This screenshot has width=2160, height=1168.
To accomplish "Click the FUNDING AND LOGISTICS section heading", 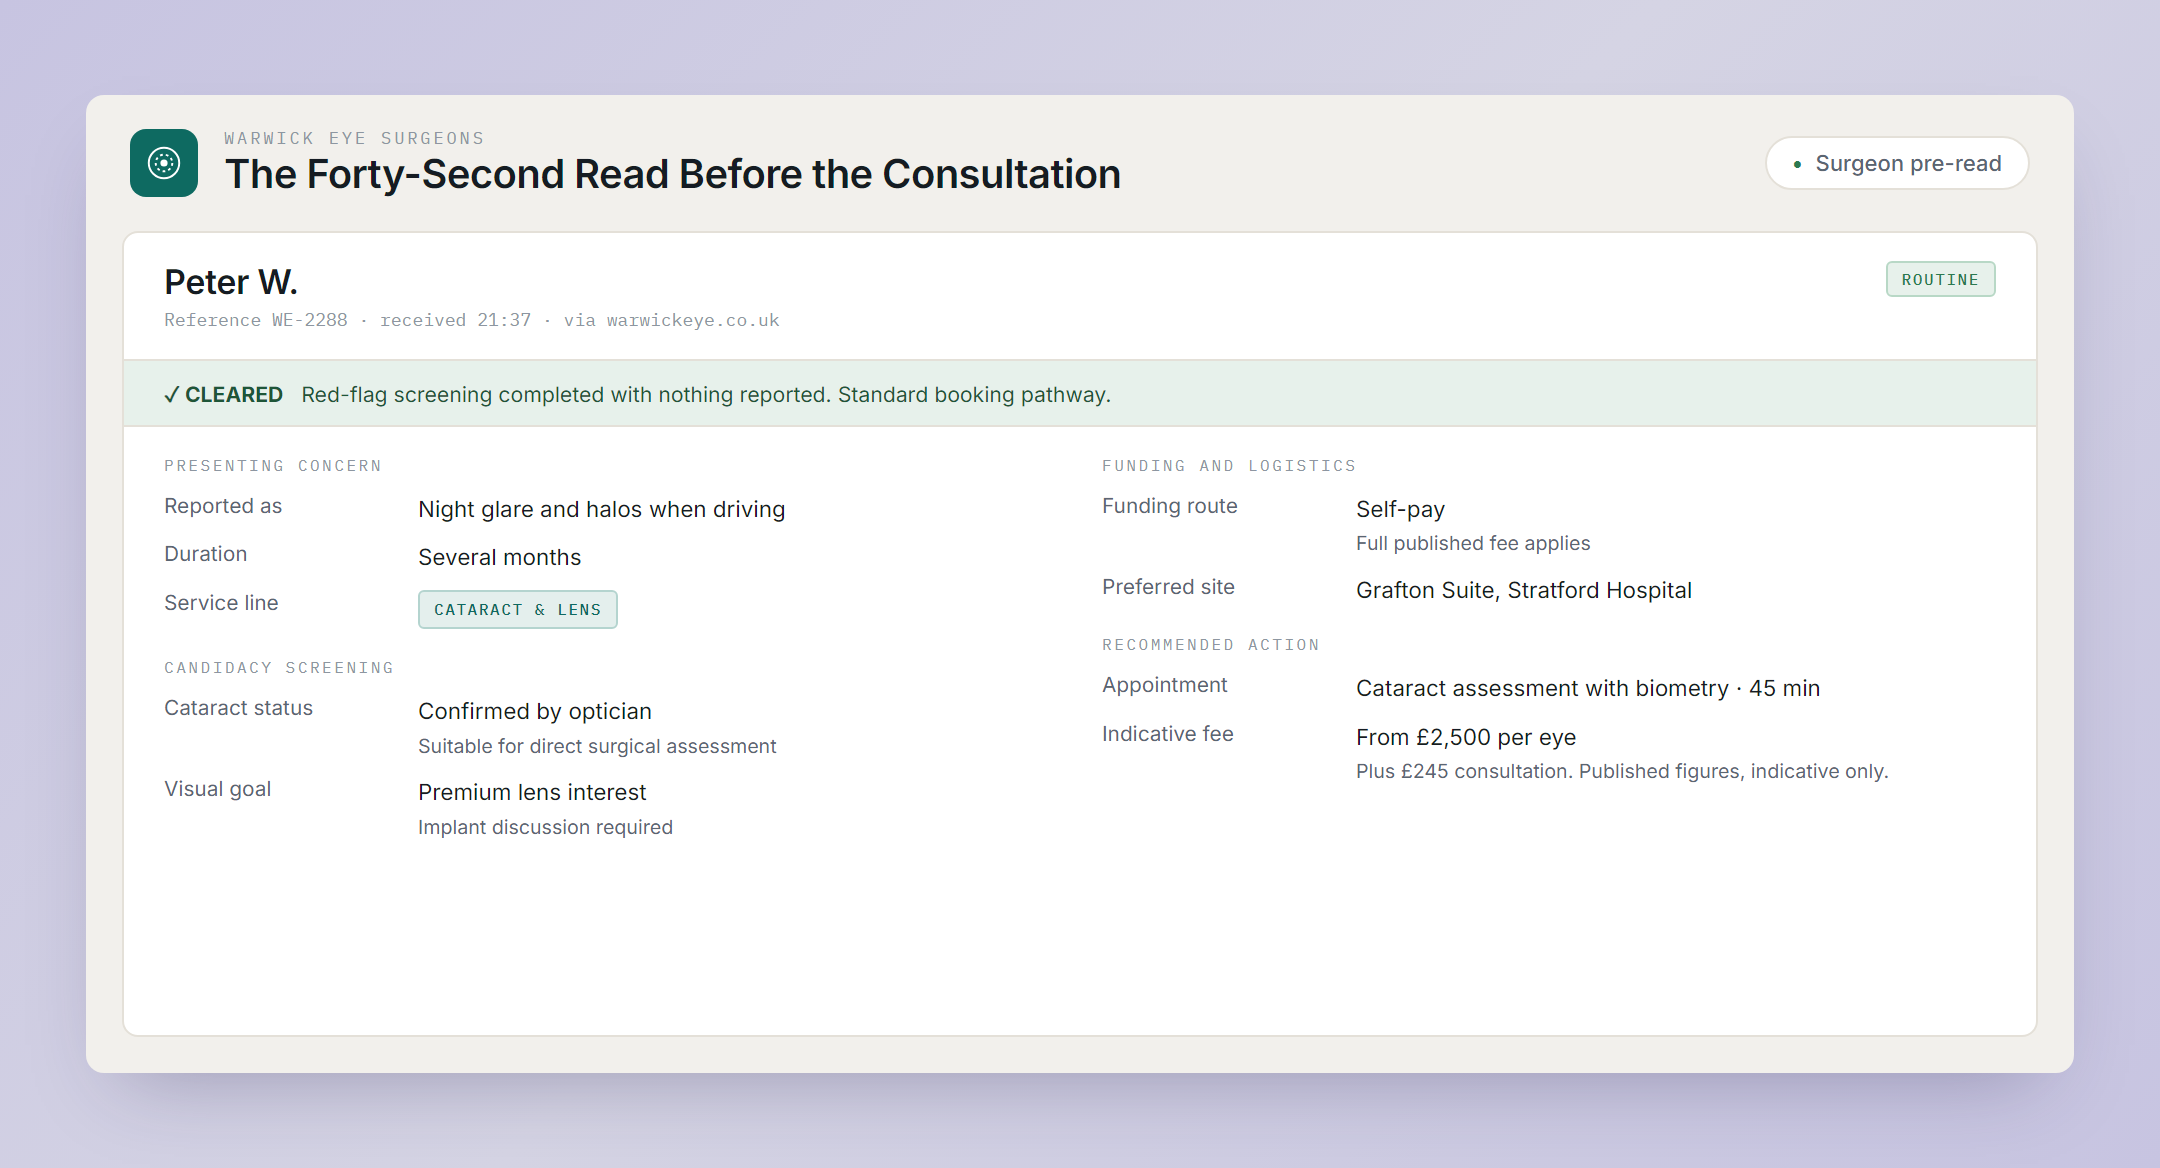I will (1229, 466).
